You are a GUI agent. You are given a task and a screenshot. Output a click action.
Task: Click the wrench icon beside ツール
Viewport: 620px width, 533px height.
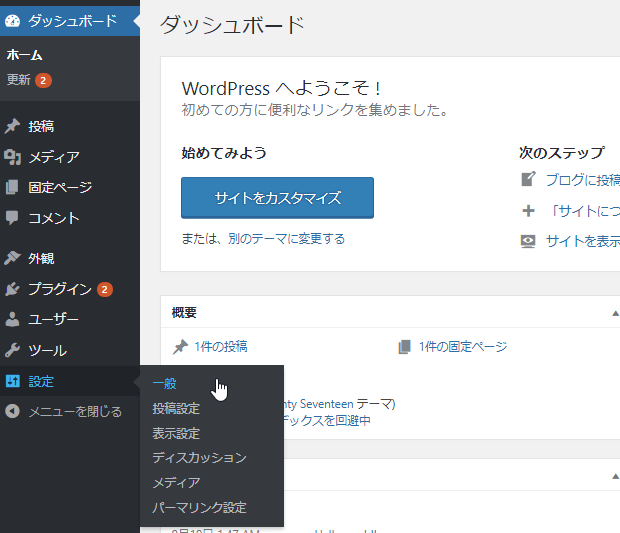(12, 350)
